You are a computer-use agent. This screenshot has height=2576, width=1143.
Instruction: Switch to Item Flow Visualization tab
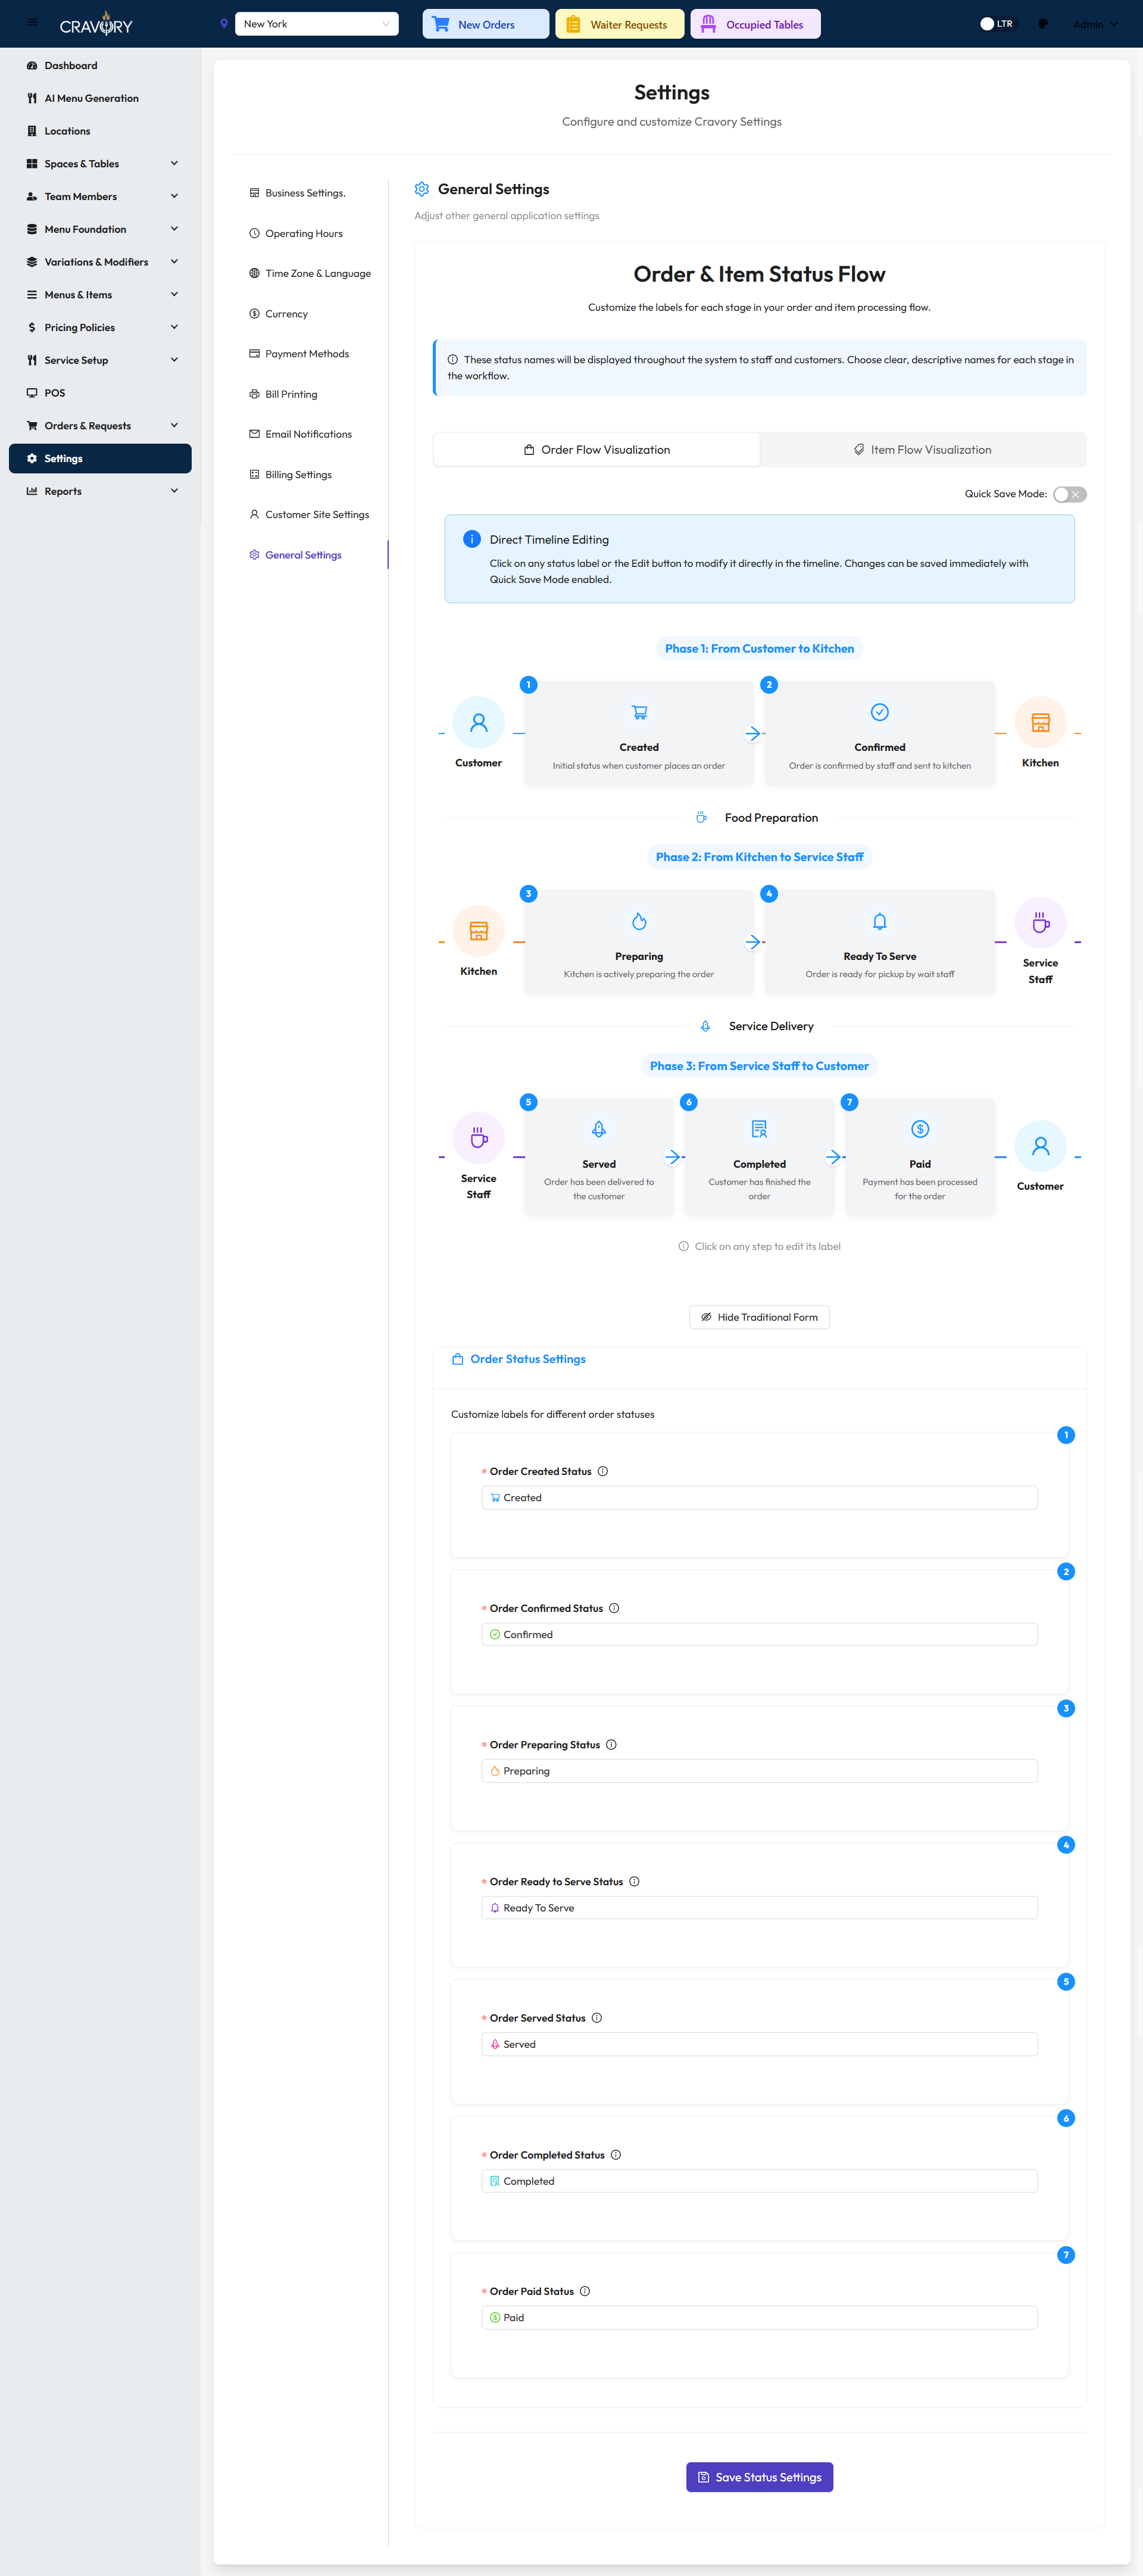coord(922,450)
